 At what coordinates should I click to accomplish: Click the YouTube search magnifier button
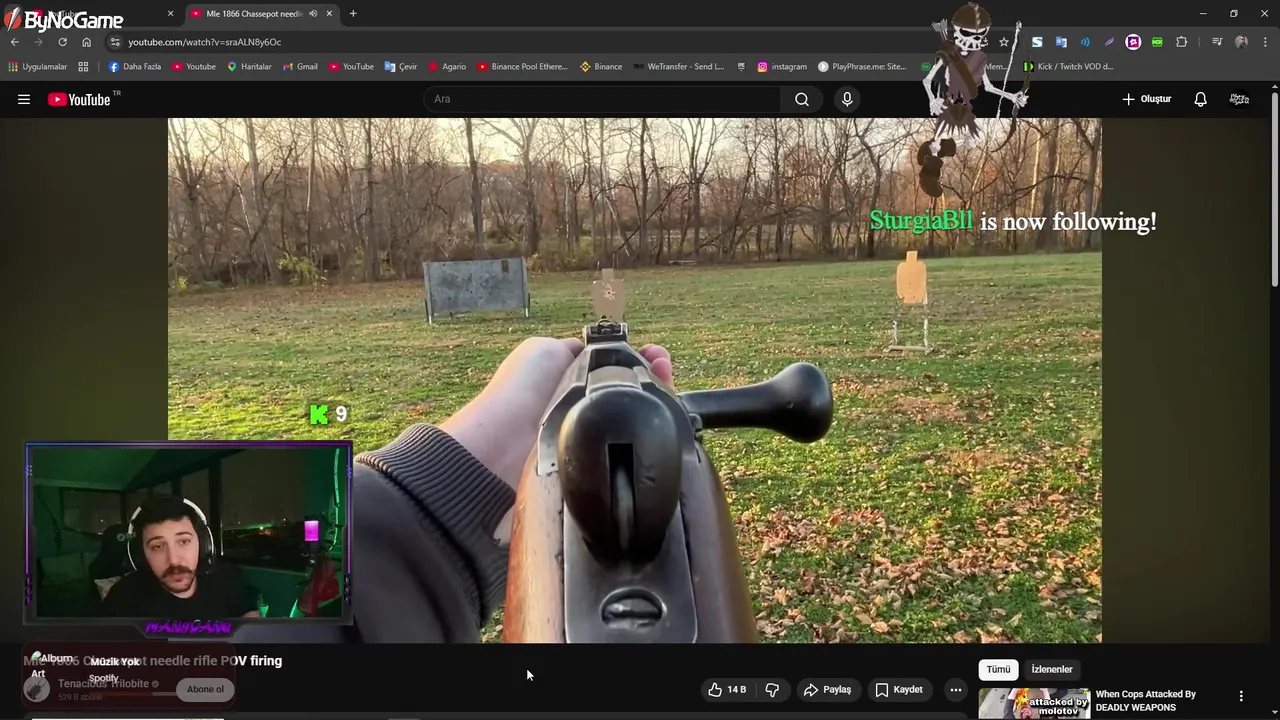pos(802,99)
